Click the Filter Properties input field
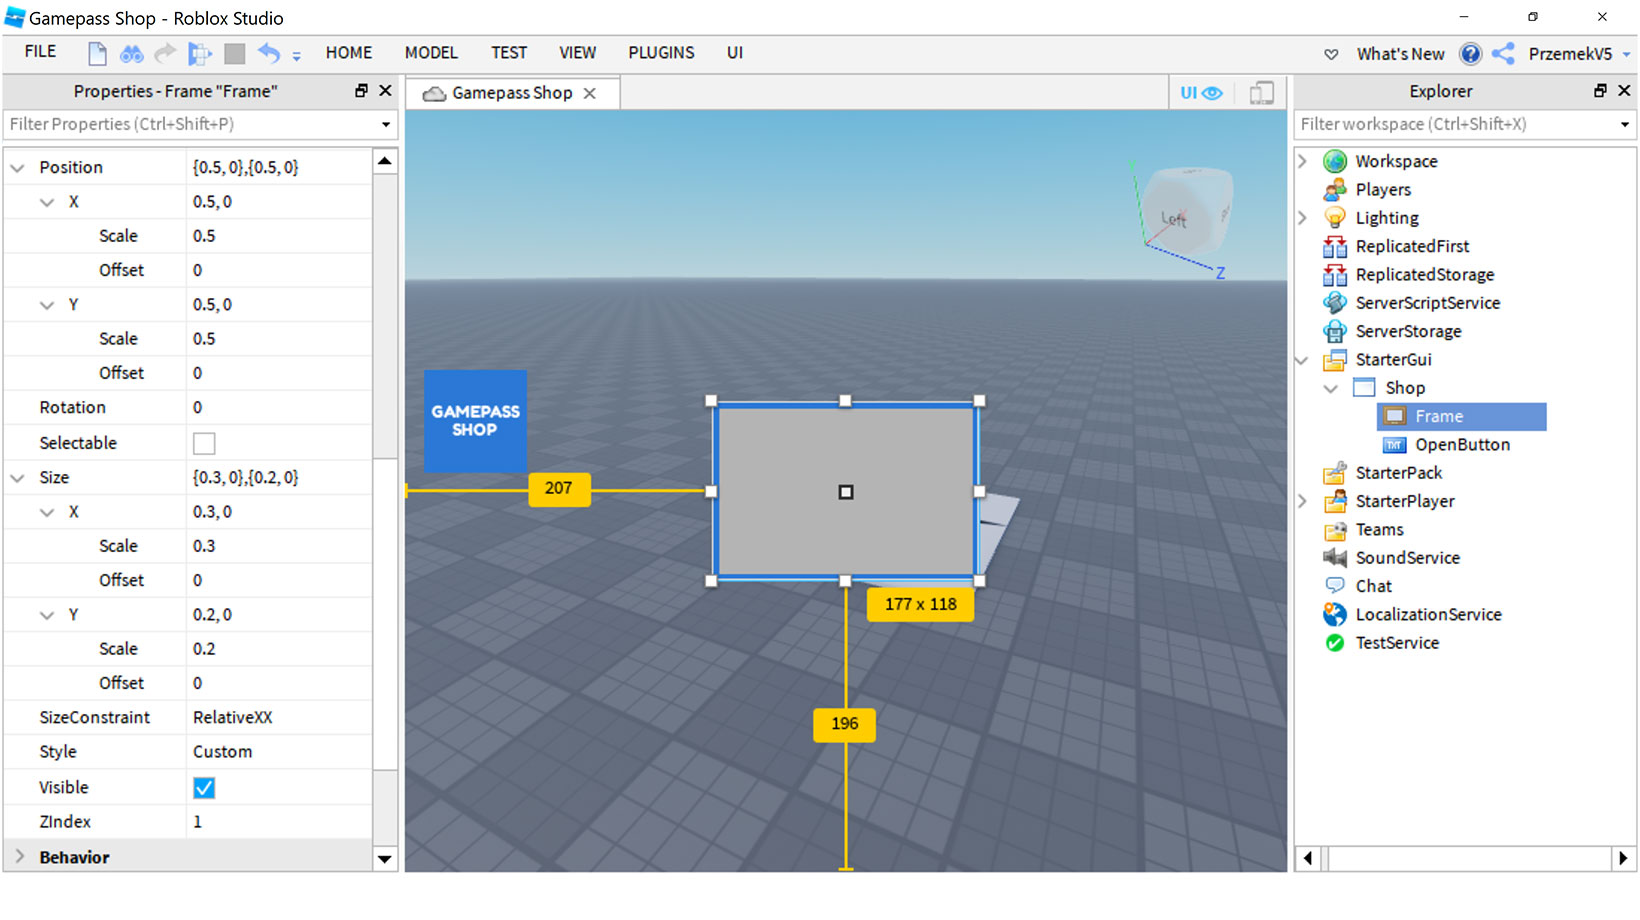Screen dimensions: 1640x920 189,124
